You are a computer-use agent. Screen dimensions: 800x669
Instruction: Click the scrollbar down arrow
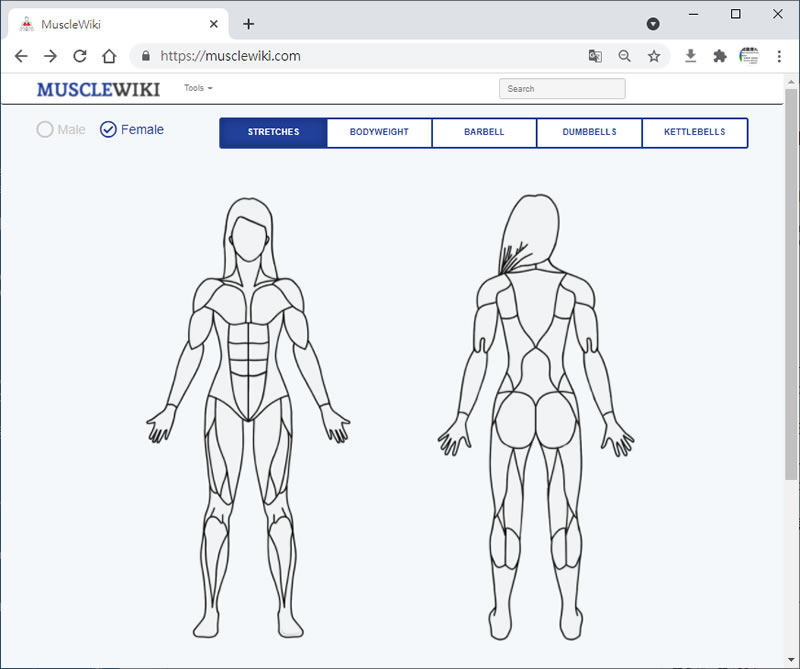[791, 660]
